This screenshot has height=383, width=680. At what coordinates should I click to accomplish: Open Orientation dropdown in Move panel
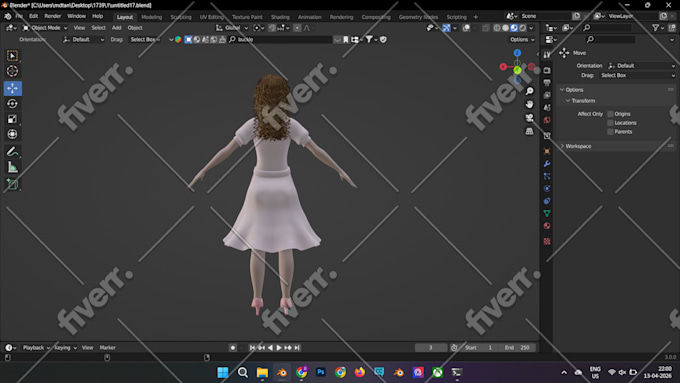pyautogui.click(x=641, y=65)
